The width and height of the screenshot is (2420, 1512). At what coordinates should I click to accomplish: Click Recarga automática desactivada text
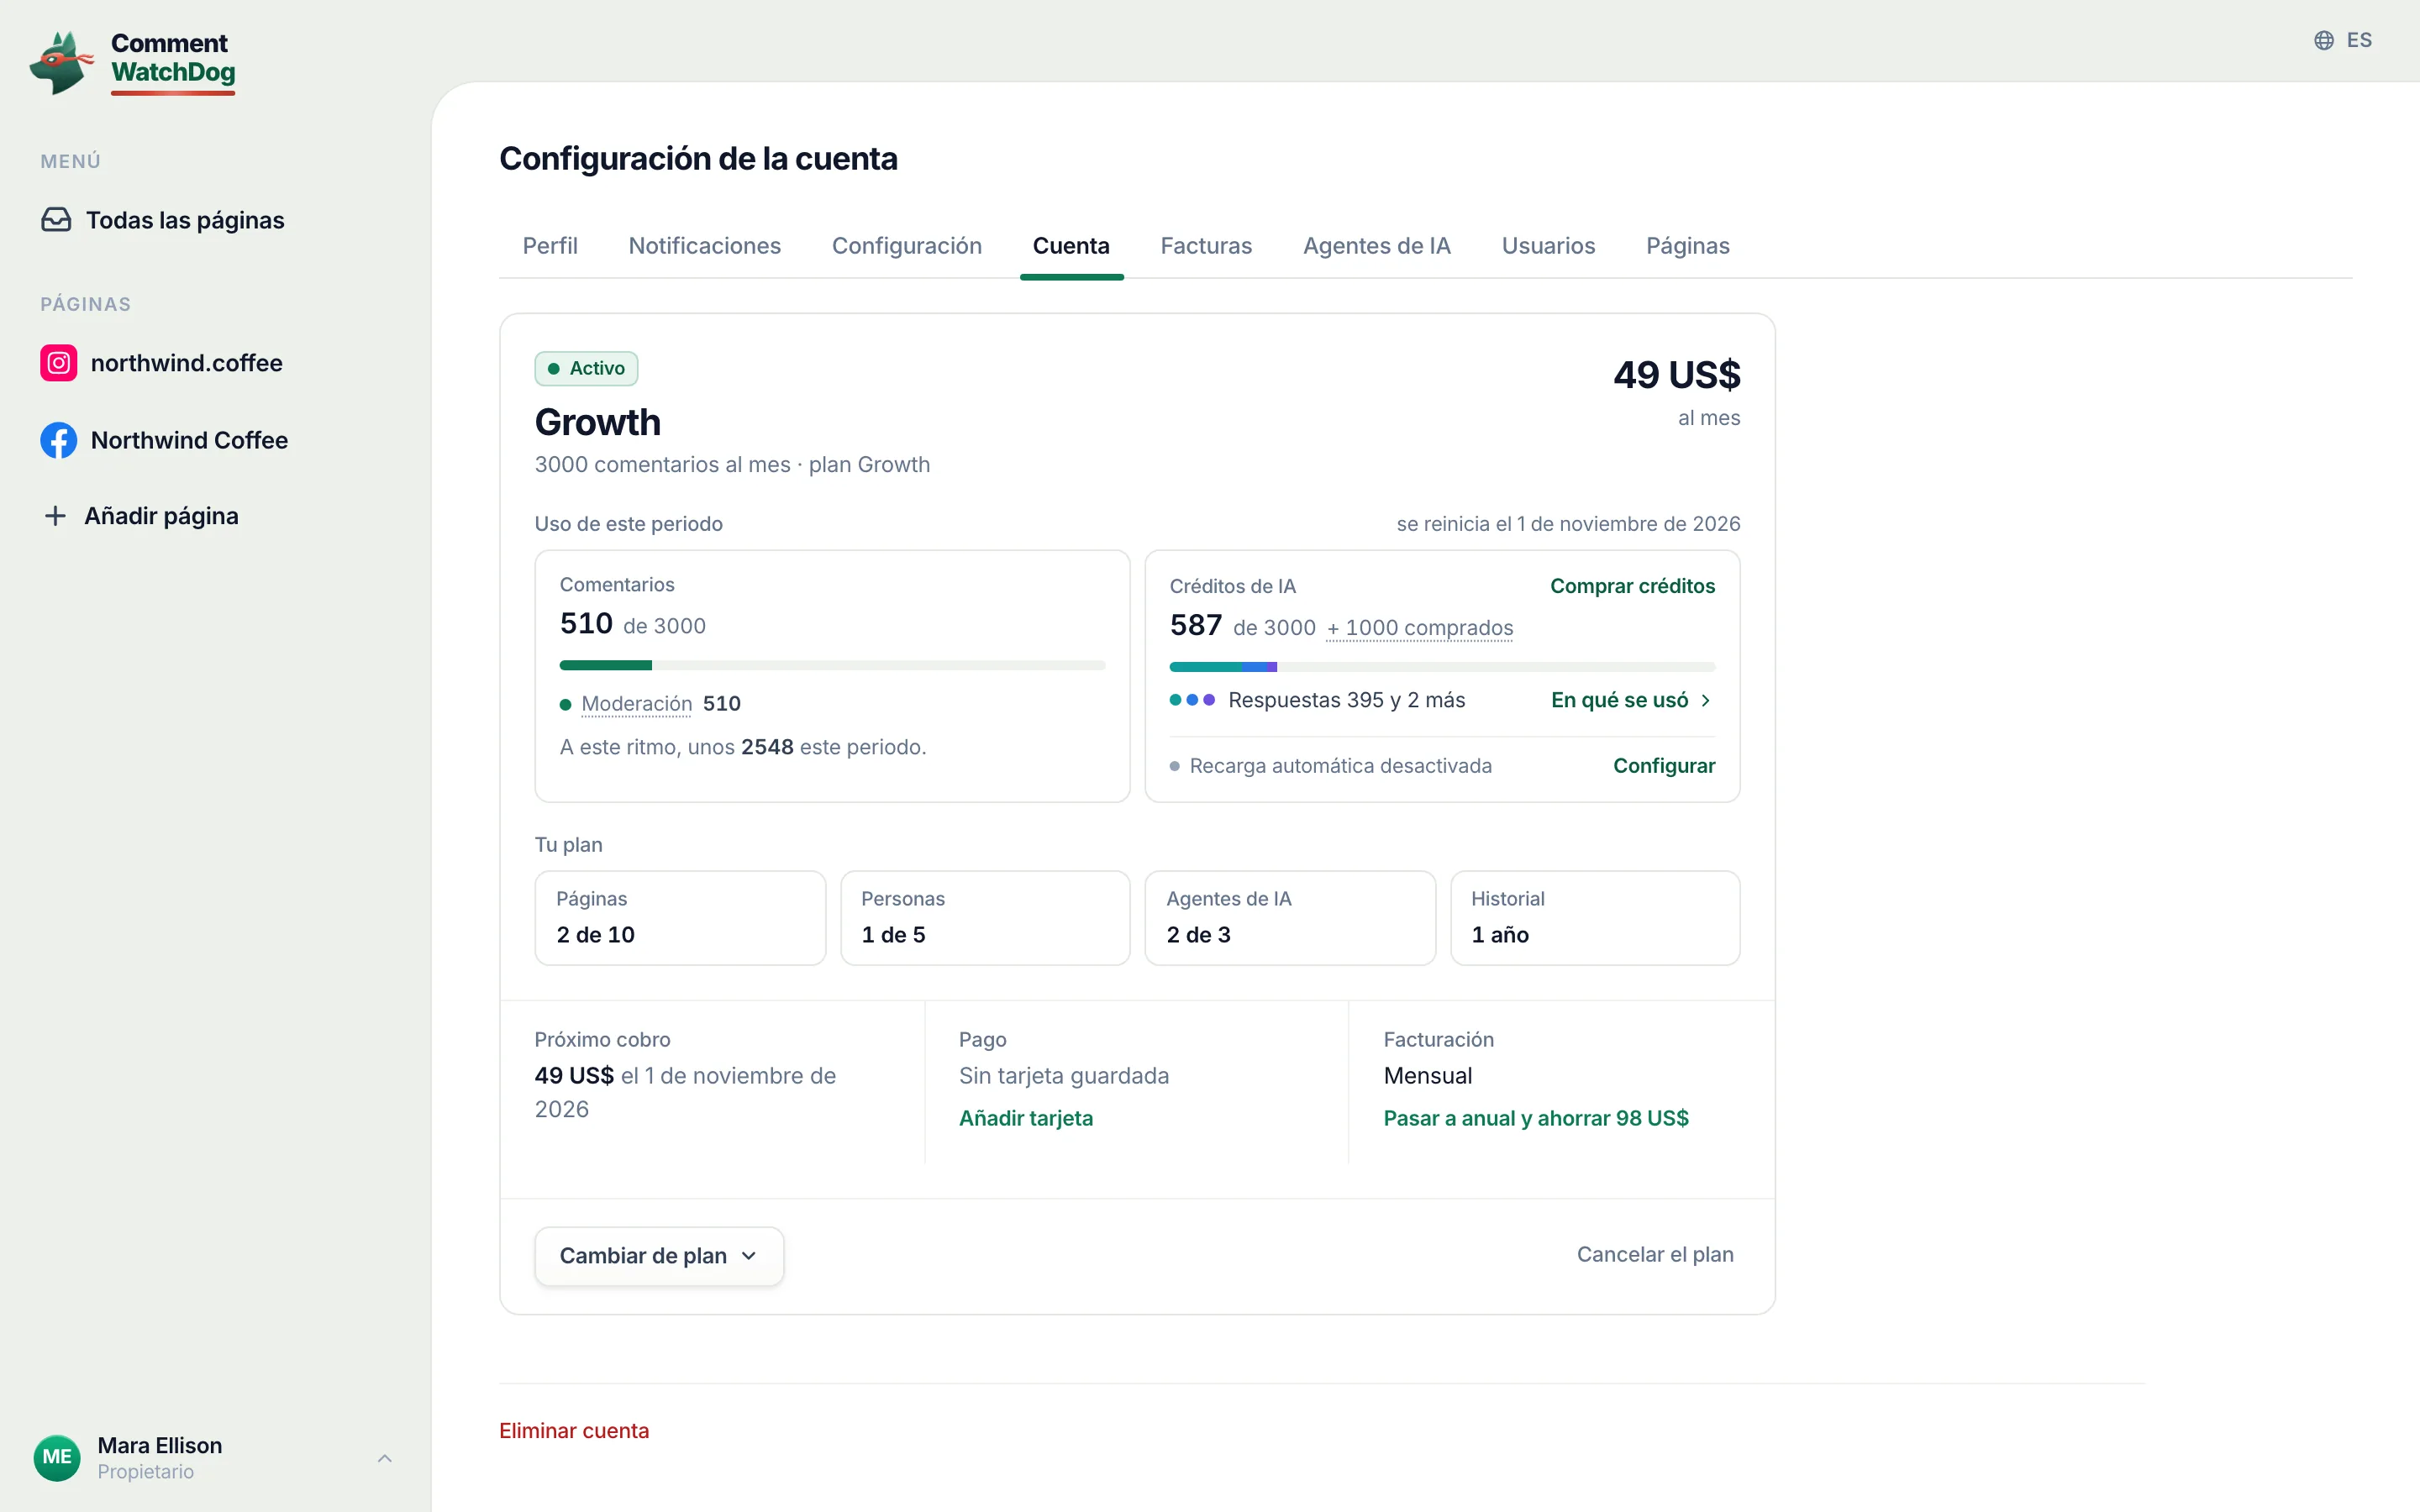point(1340,766)
